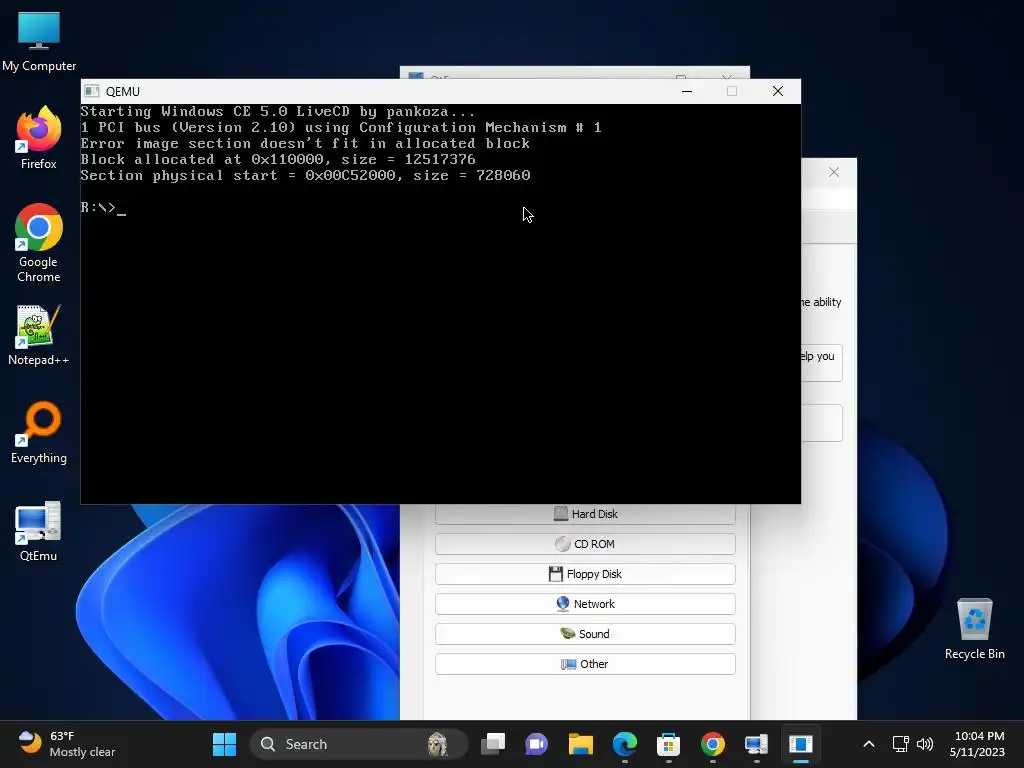Open the Recycle Bin
This screenshot has width=1024, height=768.
pyautogui.click(x=974, y=629)
